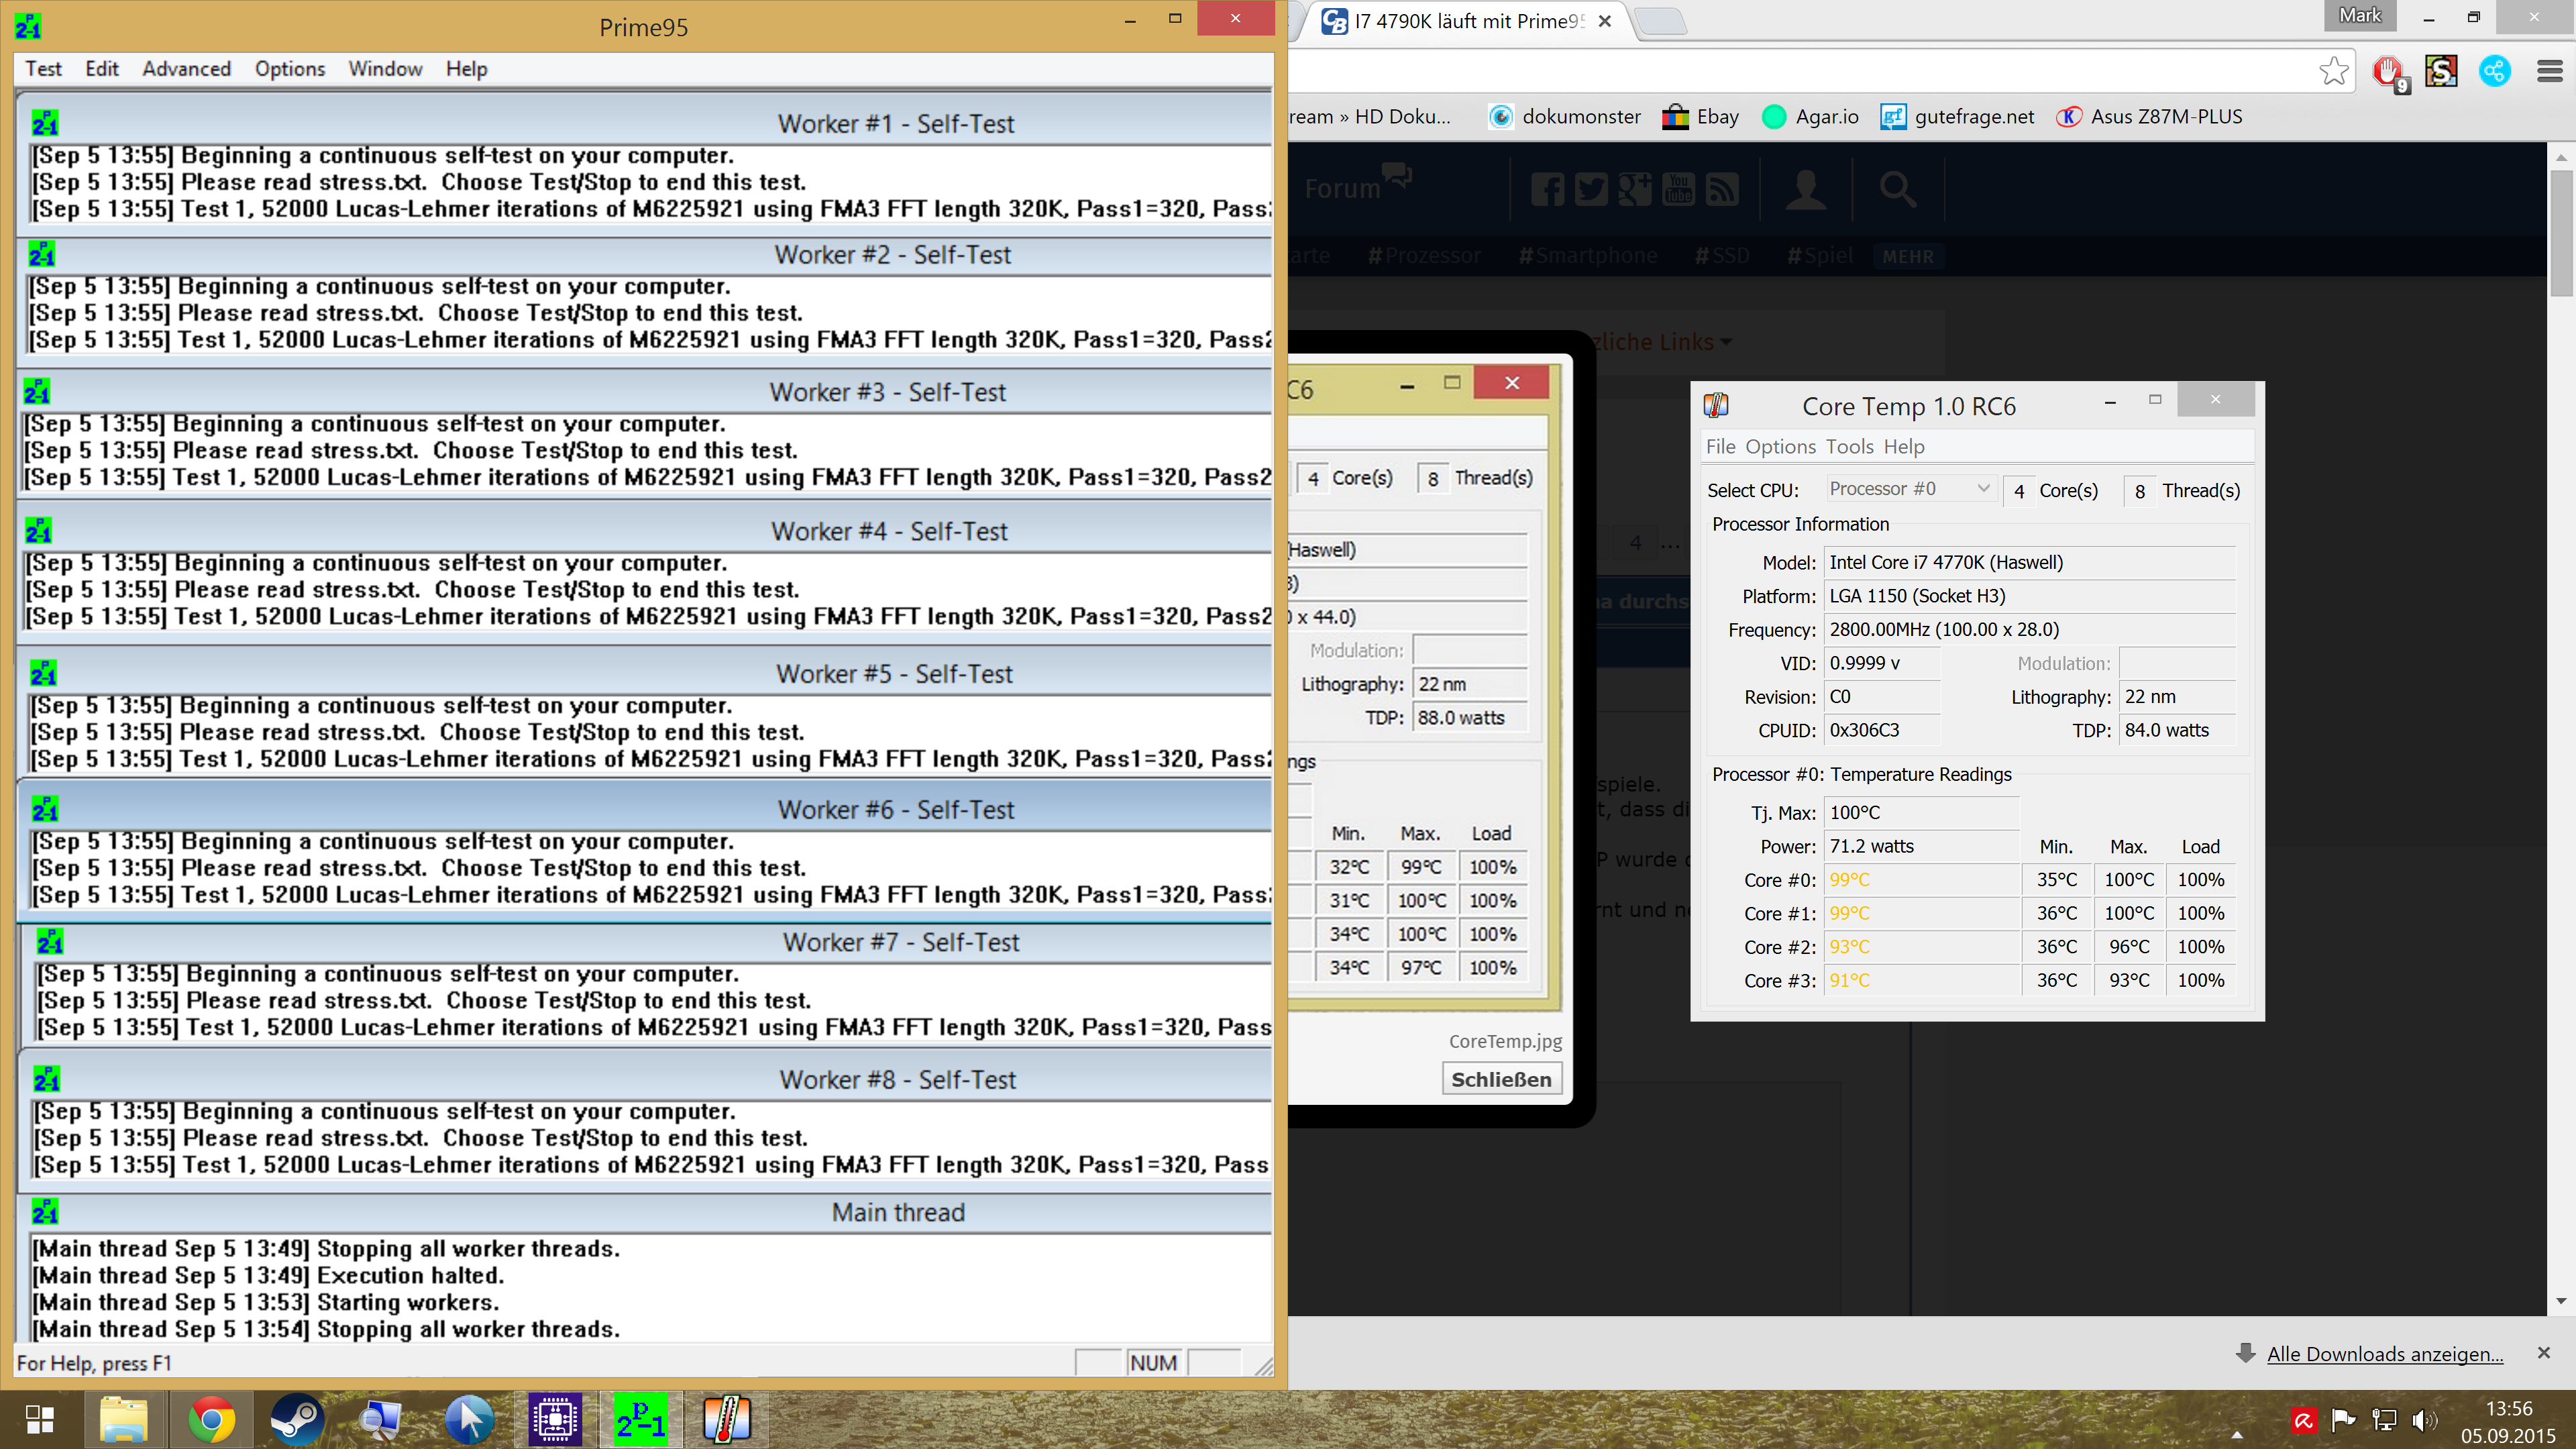Close the I7 4790K browser tab
Viewport: 2576px width, 1449px height.
point(1604,21)
